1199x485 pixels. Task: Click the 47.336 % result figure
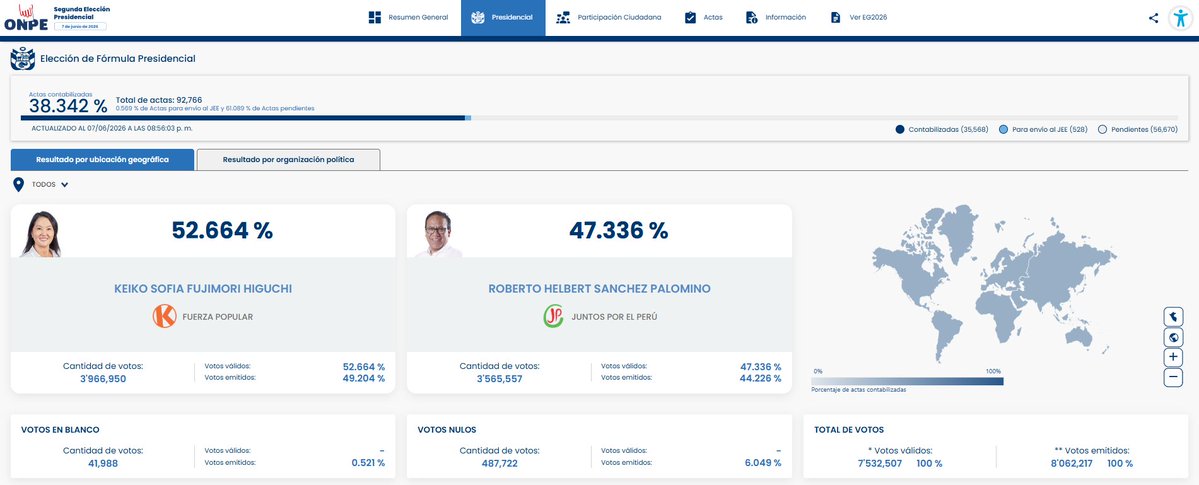point(619,230)
